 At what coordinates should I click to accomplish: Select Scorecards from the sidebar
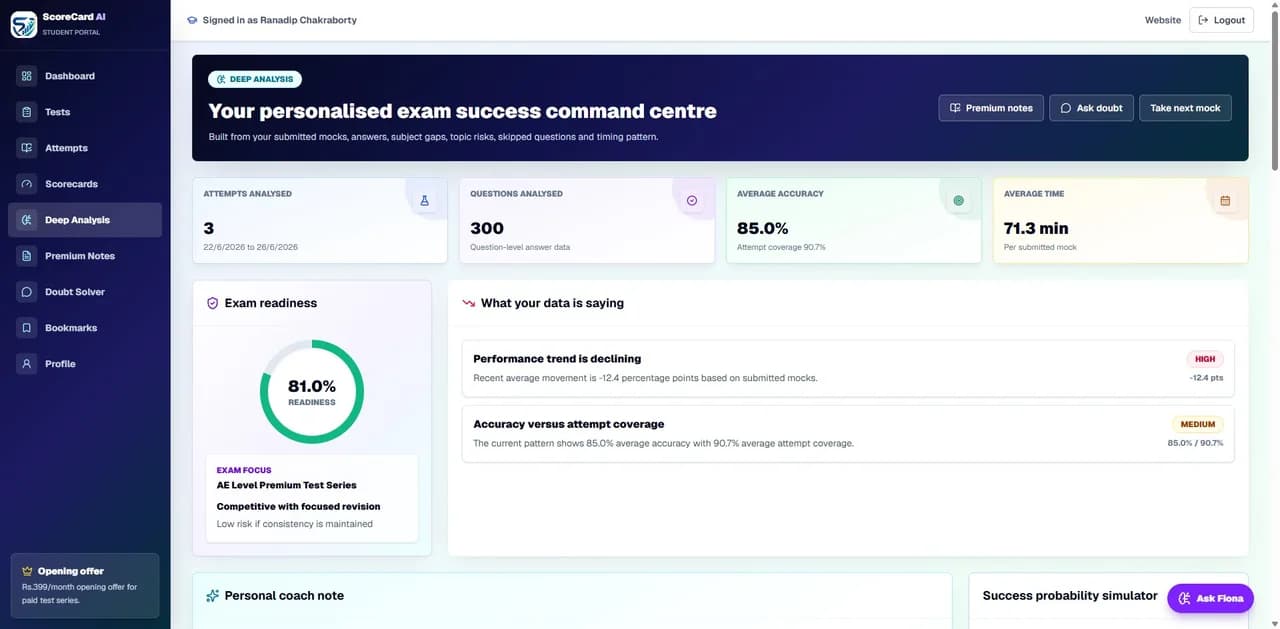(85, 184)
